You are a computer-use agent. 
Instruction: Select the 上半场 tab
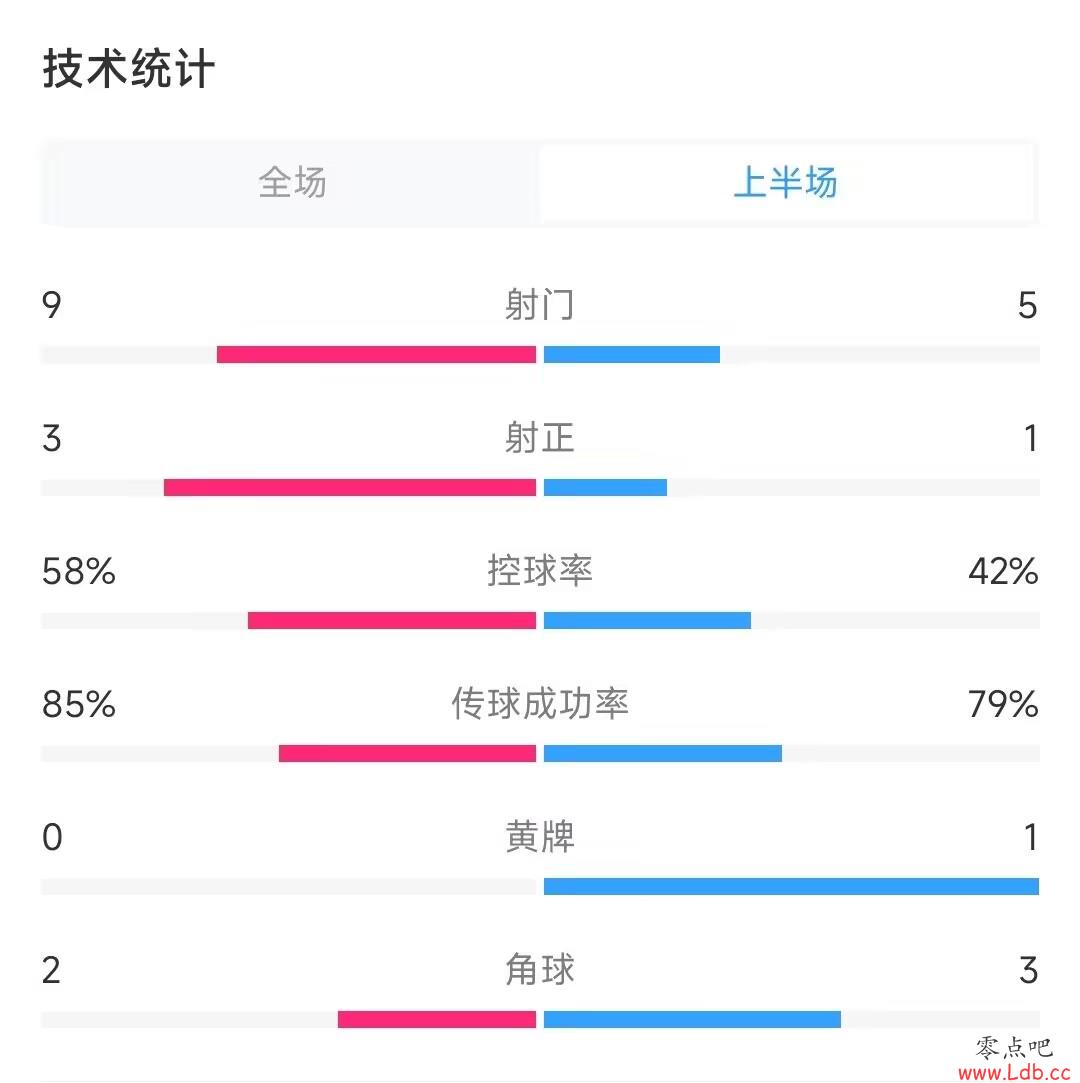pos(786,183)
